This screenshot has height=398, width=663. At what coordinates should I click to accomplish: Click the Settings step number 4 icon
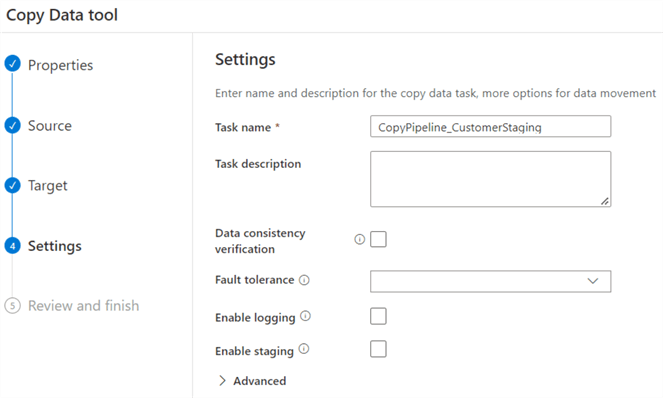point(12,246)
